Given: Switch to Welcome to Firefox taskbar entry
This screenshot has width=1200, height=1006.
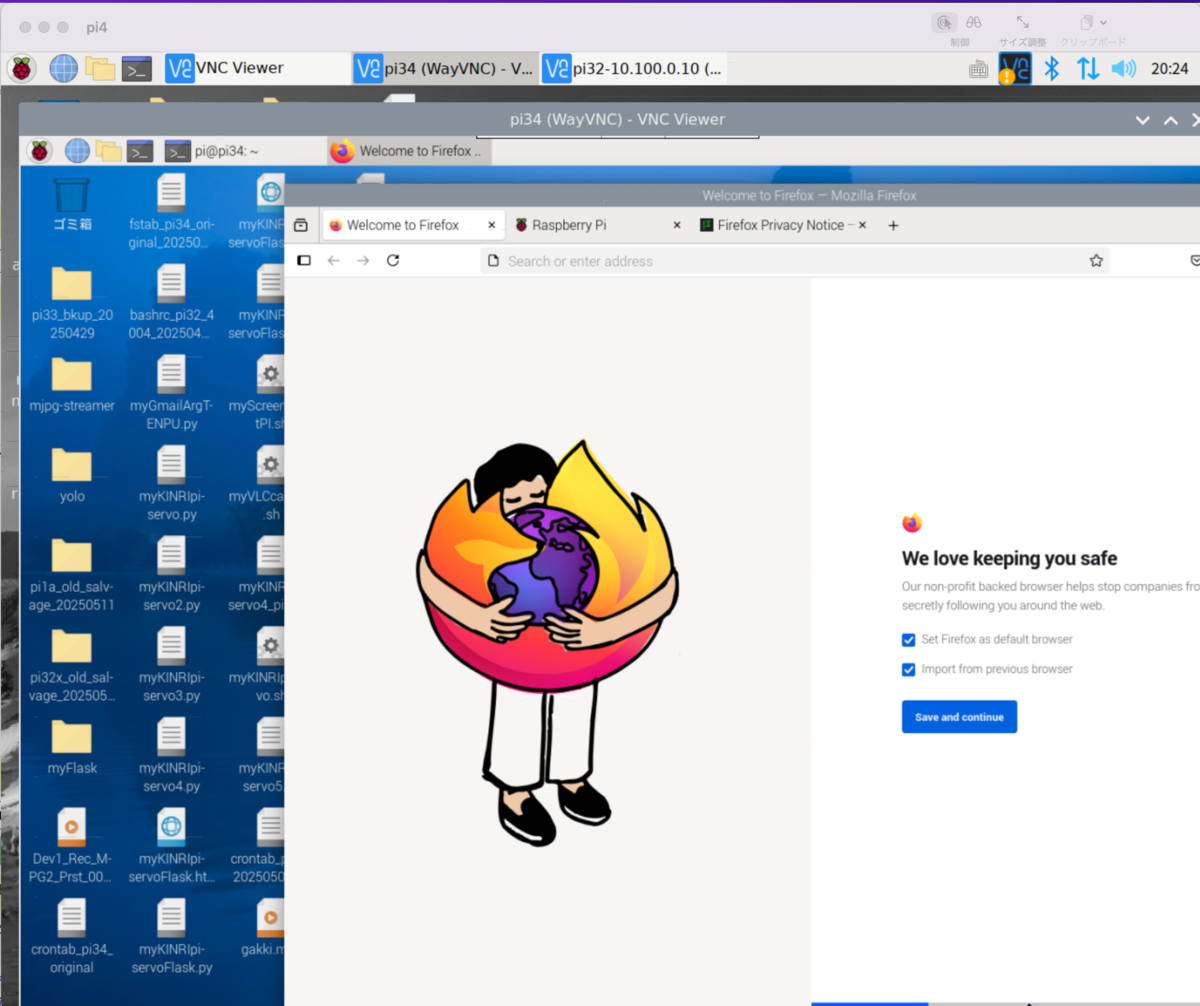Looking at the screenshot, I should pos(410,151).
